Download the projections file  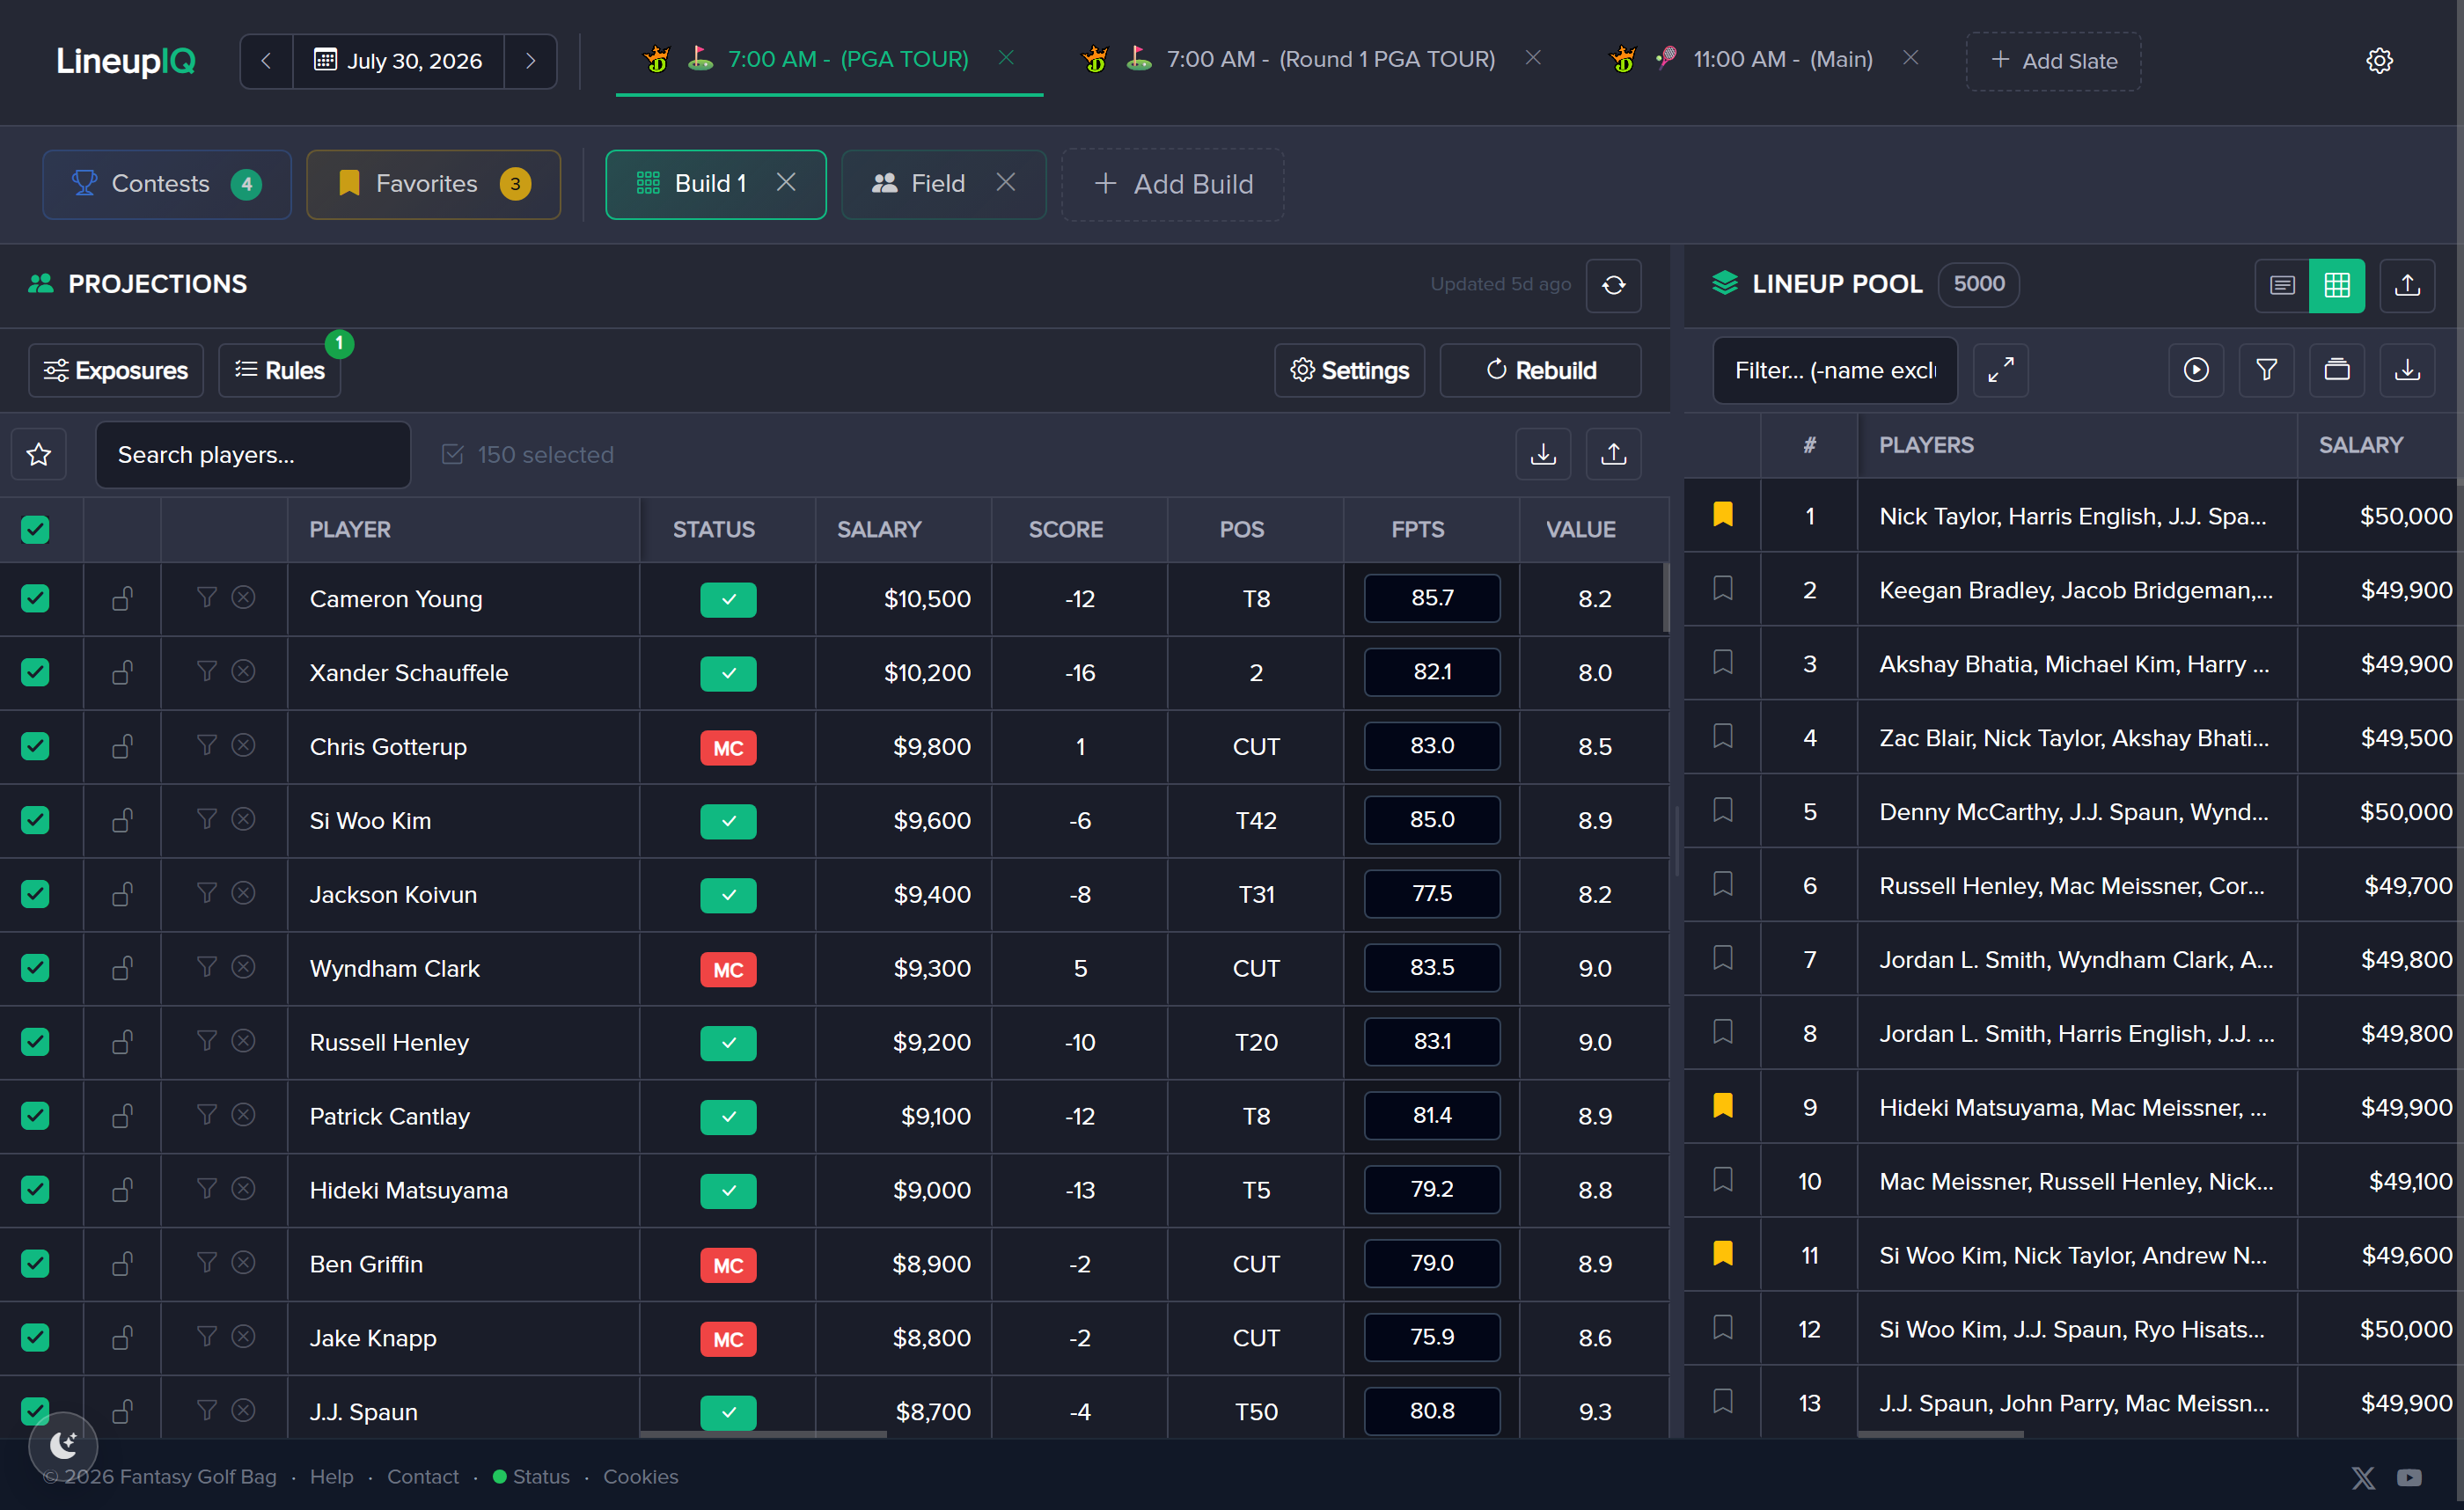1543,455
